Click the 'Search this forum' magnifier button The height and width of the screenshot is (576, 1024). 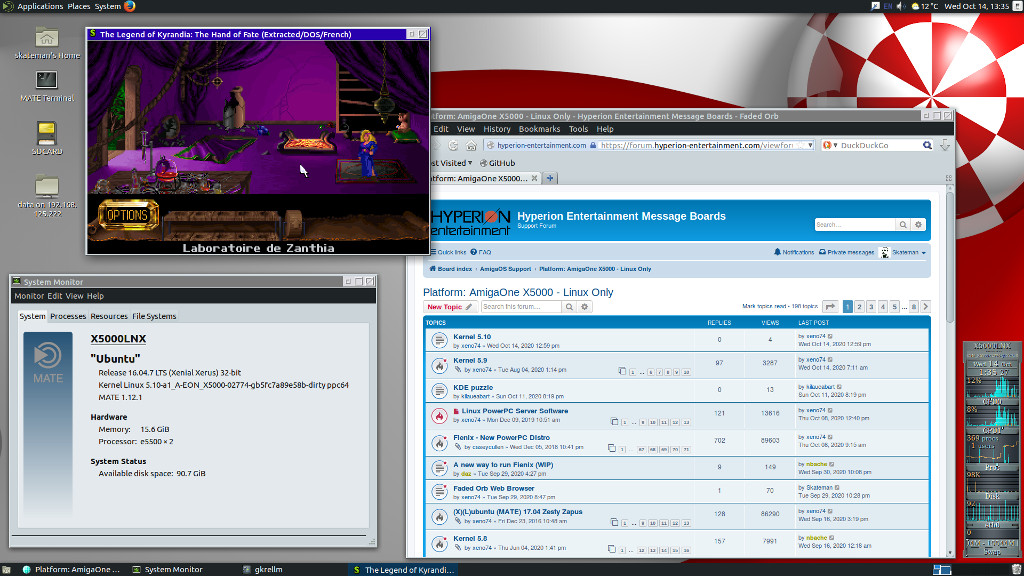pos(569,307)
